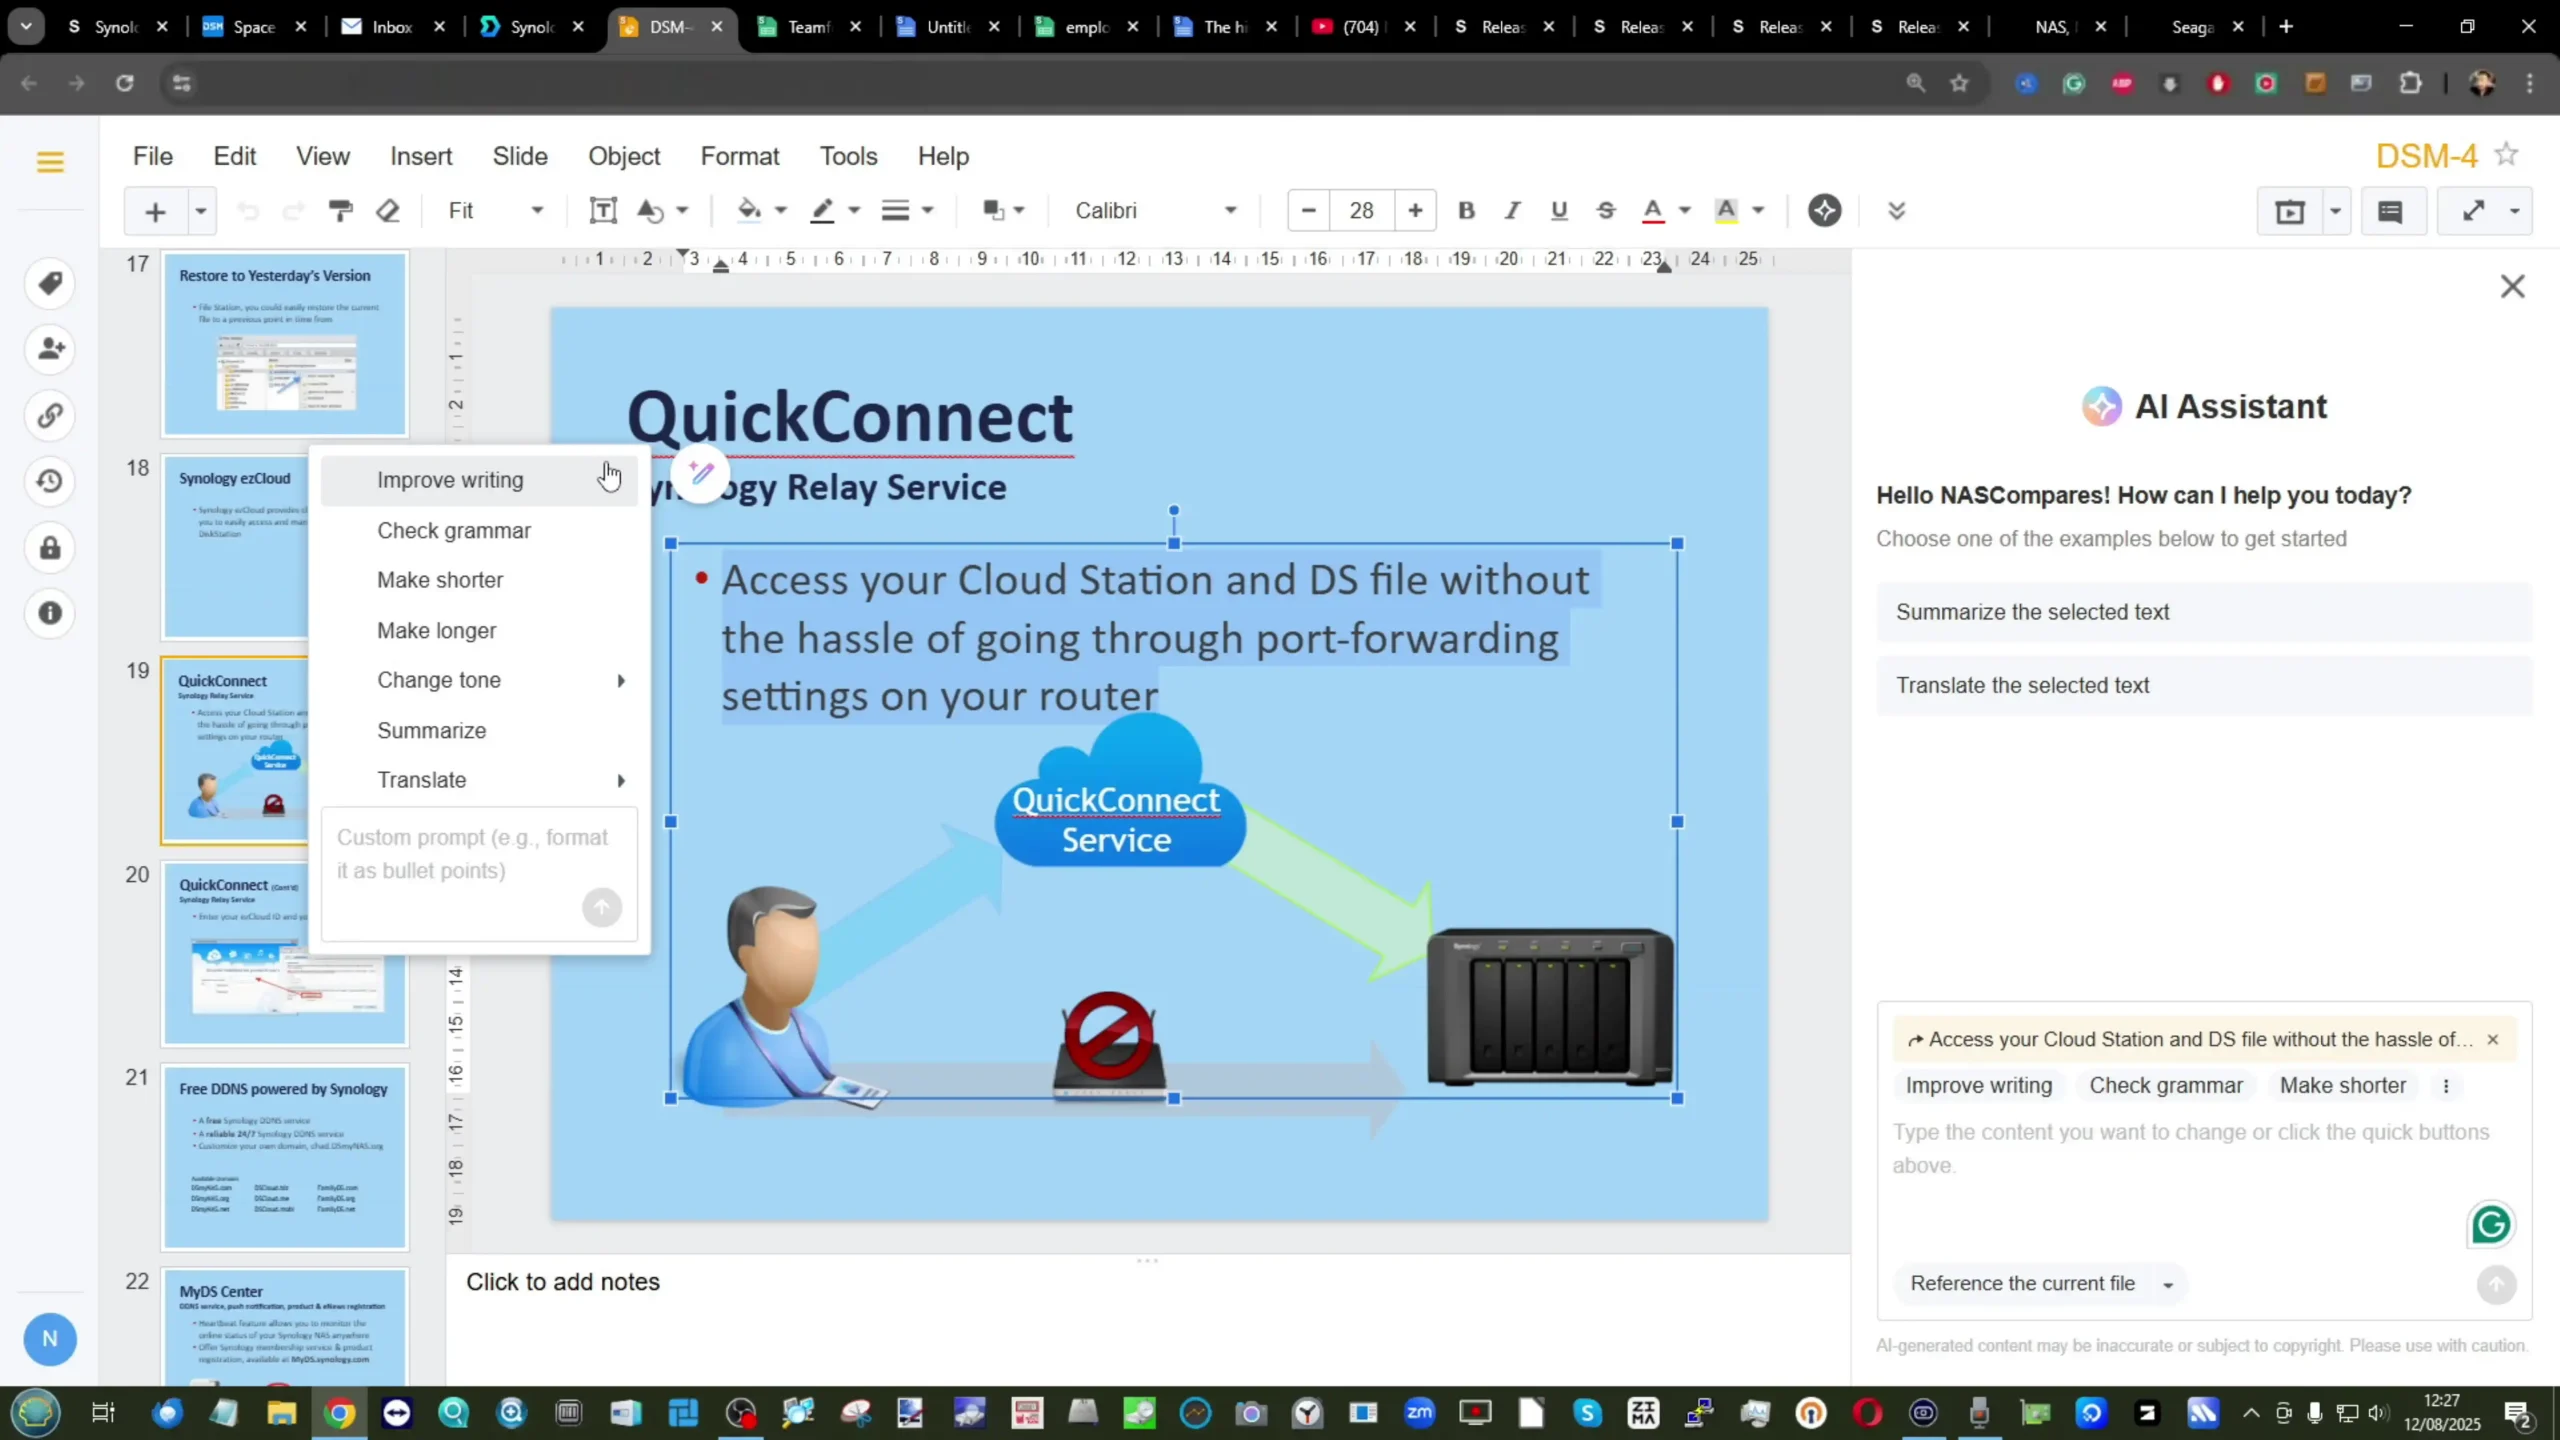This screenshot has width=2560, height=1440.
Task: Insert a text box
Action: [x=603, y=210]
